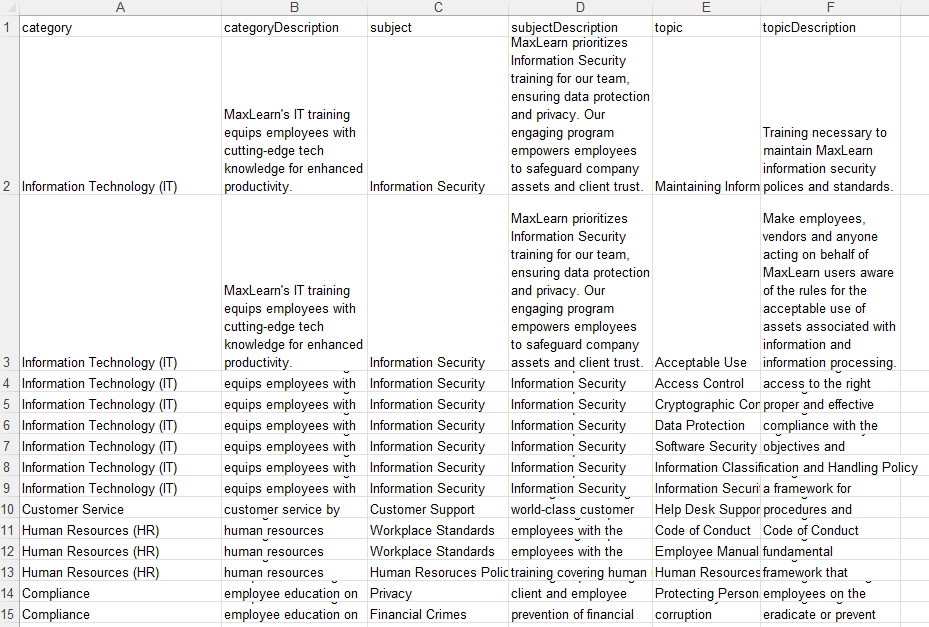Click the 'subject' header cell

438,27
